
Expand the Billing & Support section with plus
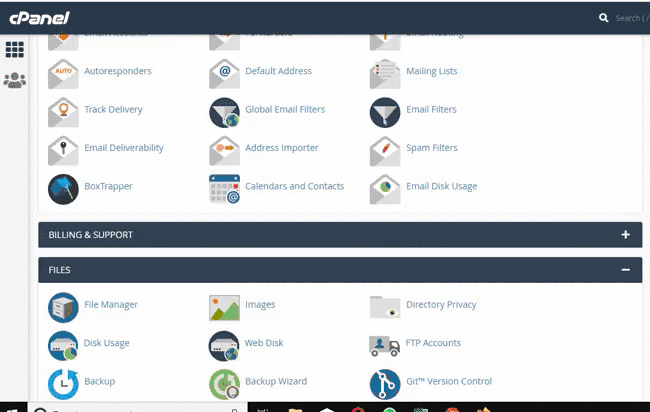pyautogui.click(x=626, y=235)
